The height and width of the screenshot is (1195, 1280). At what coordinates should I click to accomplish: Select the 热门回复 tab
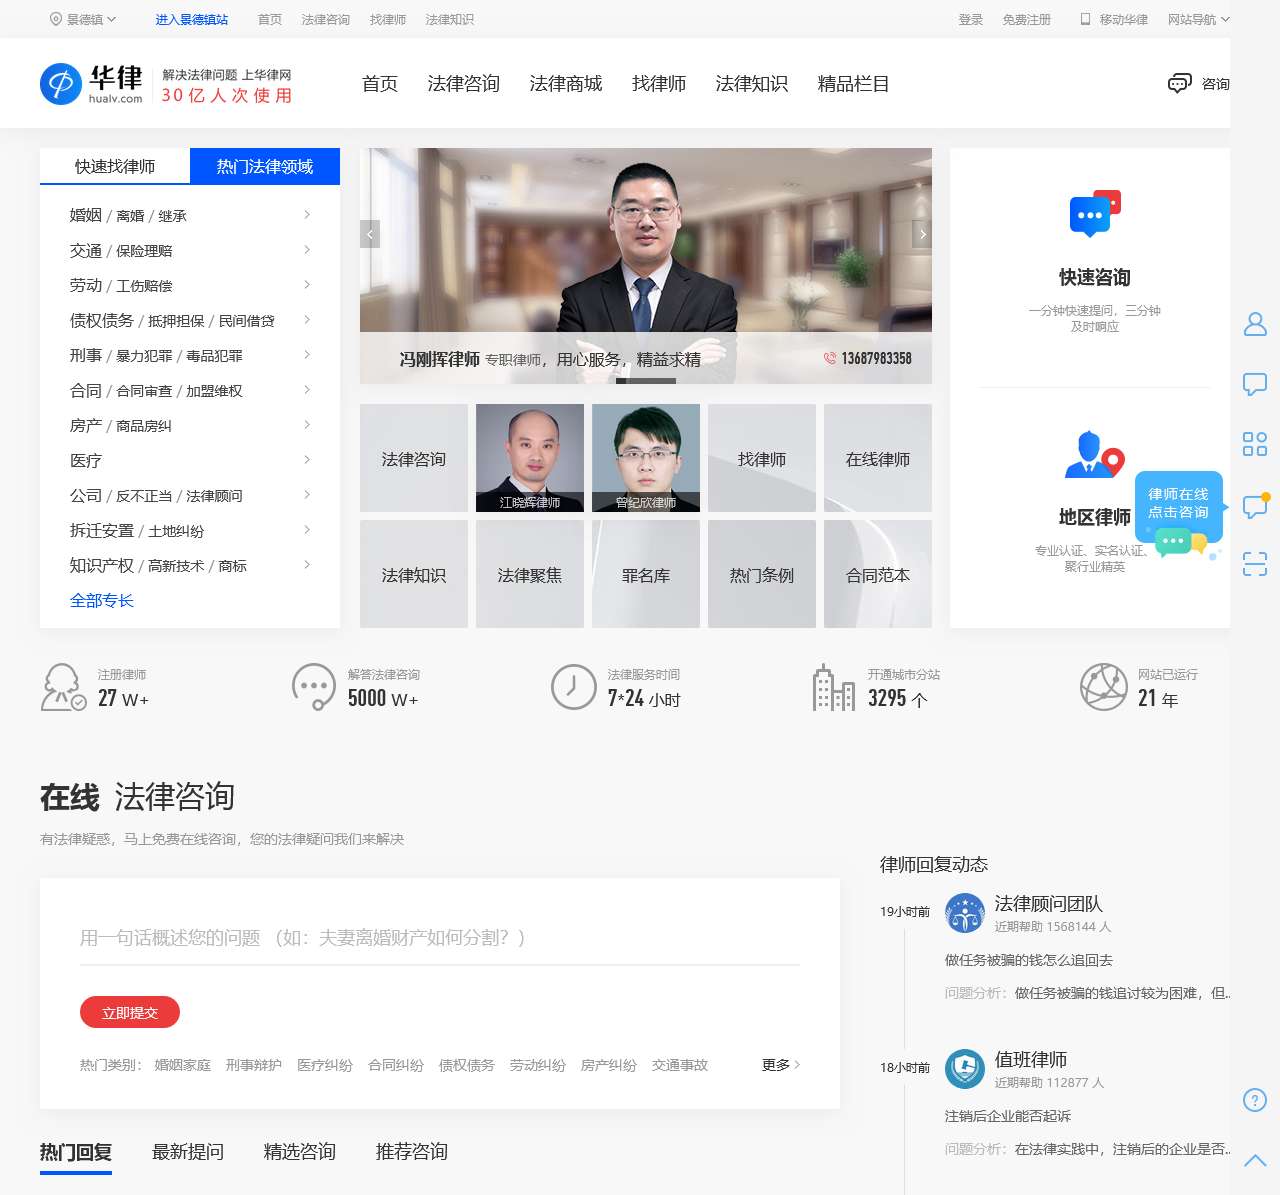(x=76, y=1152)
